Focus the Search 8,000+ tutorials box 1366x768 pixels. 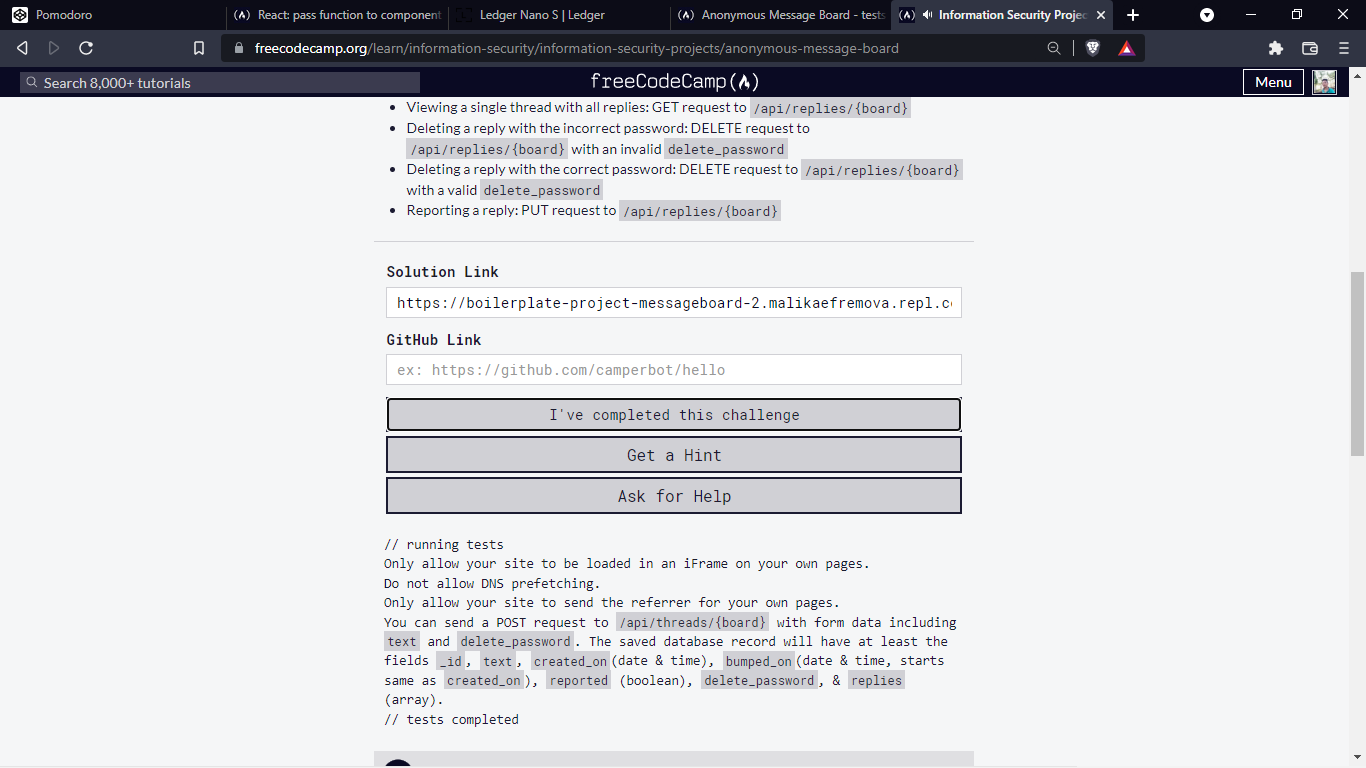pyautogui.click(x=220, y=83)
